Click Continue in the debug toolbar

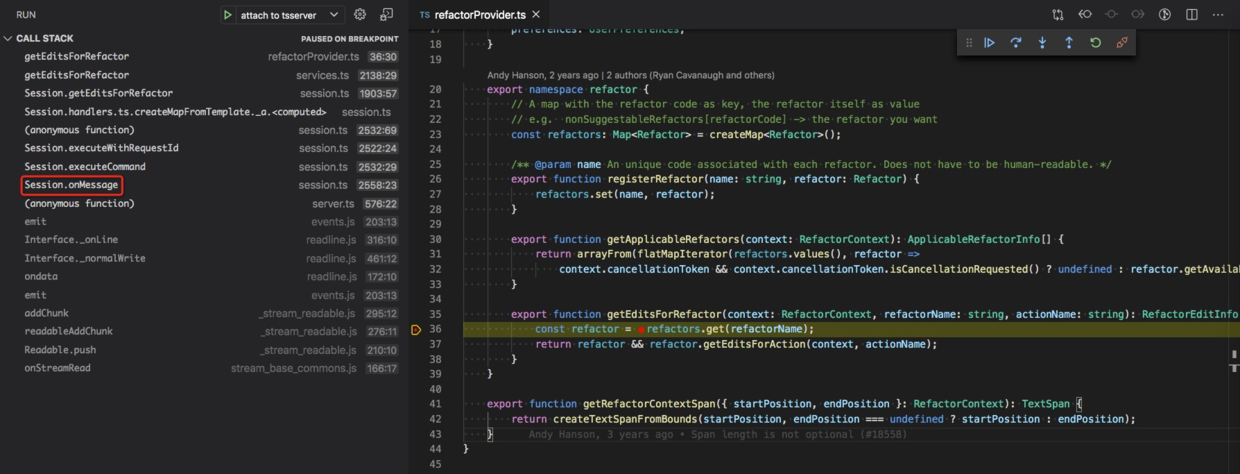pos(989,43)
